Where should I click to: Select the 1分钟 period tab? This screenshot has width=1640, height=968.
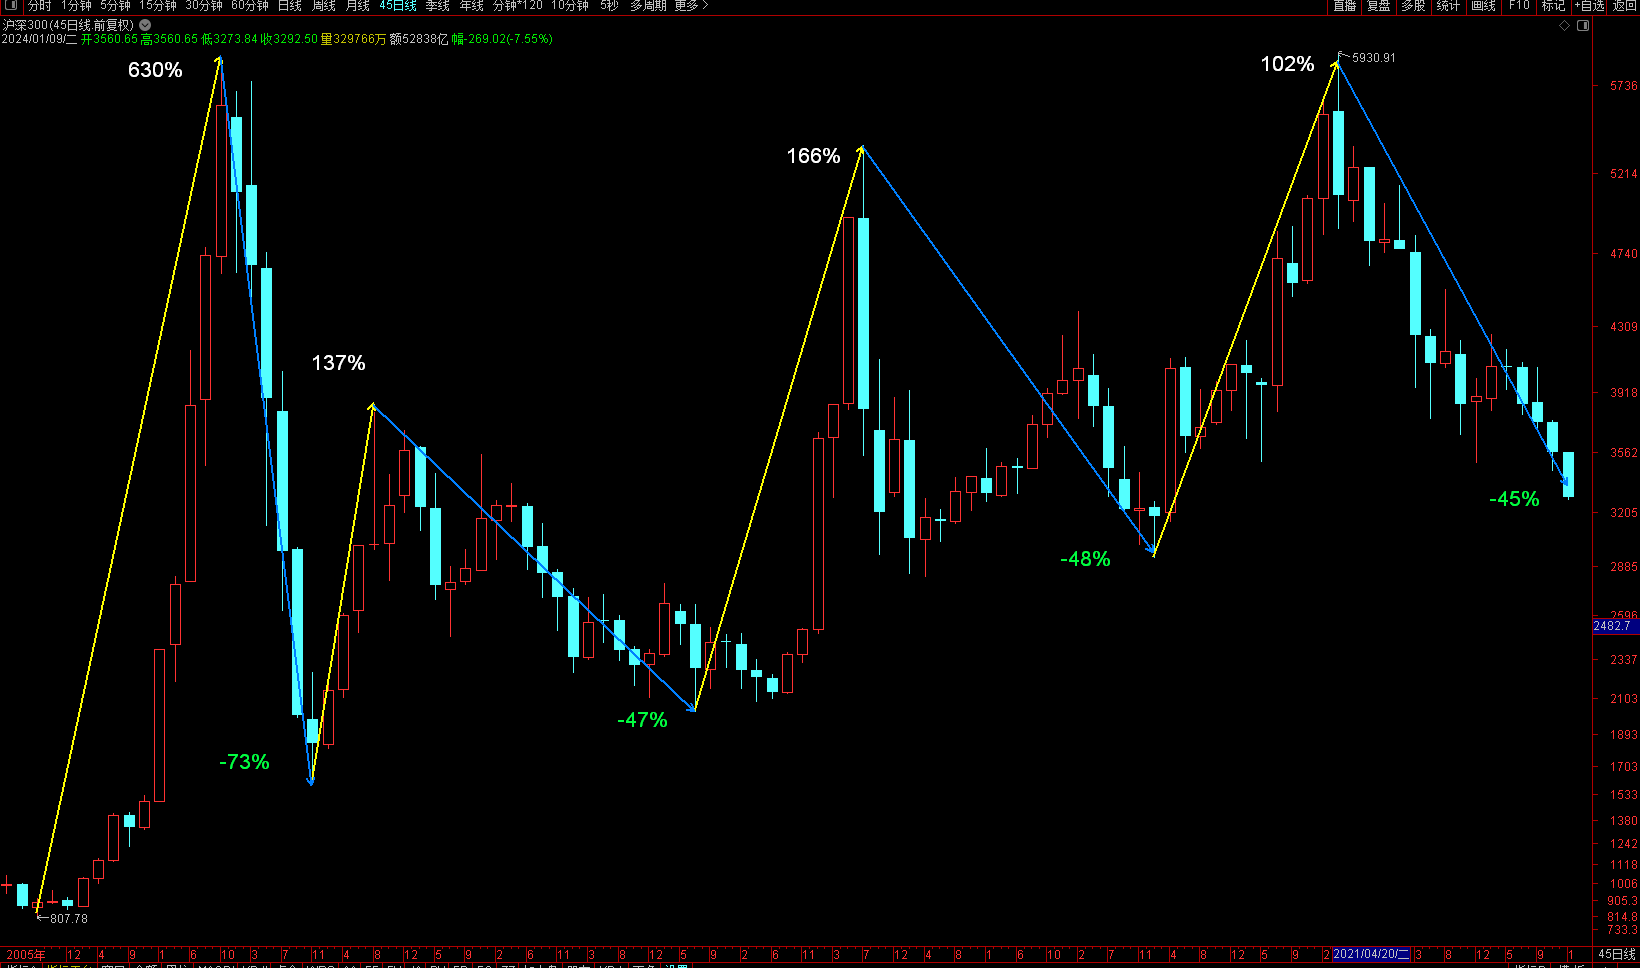click(x=76, y=5)
